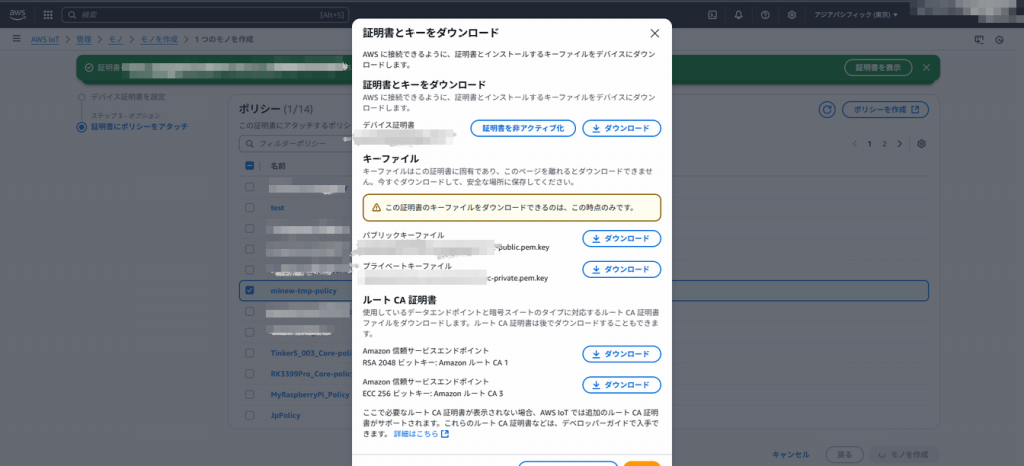Open the CloudShell terminal icon
The image size is (1024, 466).
point(712,15)
